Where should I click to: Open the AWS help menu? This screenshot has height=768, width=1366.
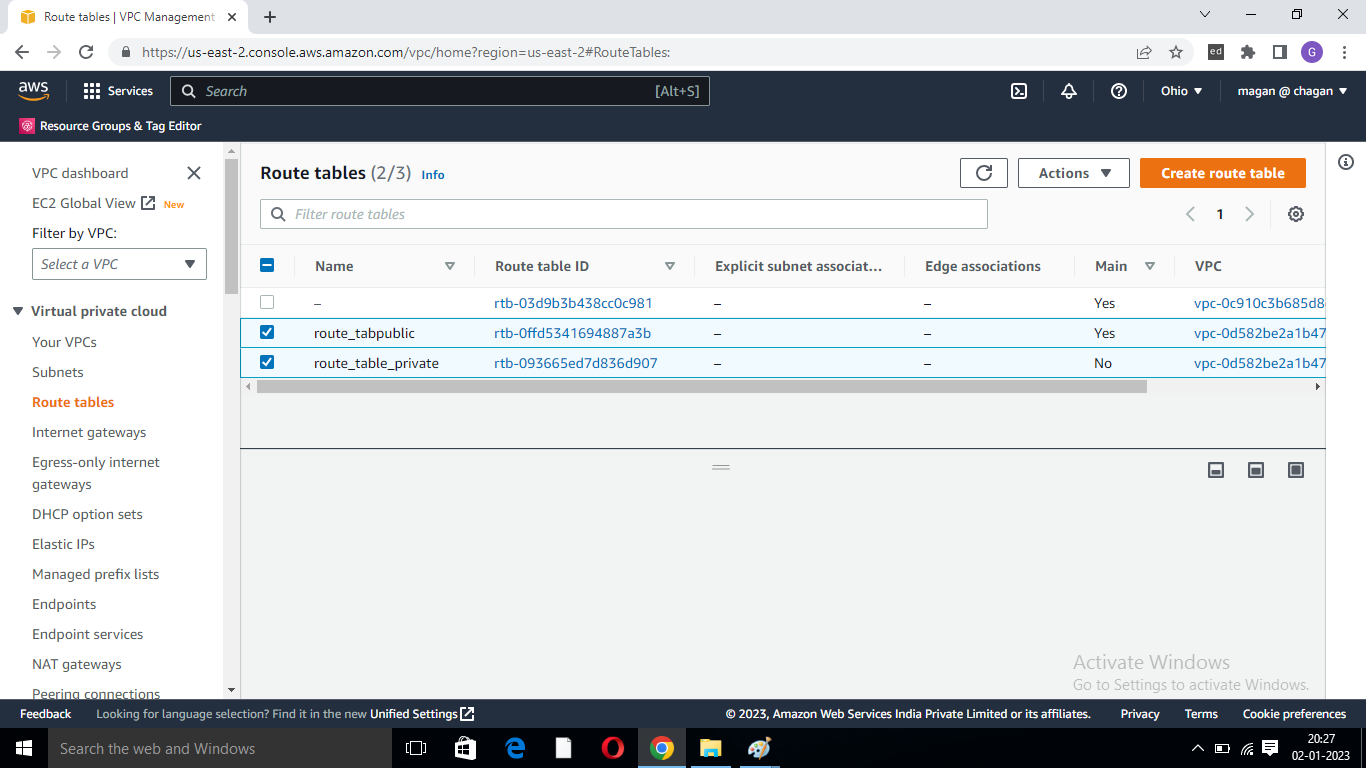pyautogui.click(x=1118, y=90)
